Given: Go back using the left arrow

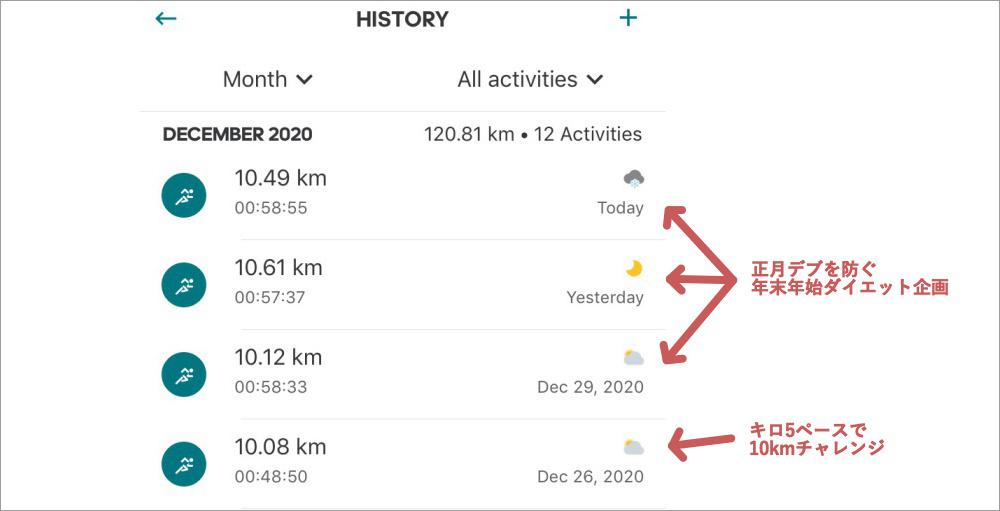Looking at the screenshot, I should 166,19.
